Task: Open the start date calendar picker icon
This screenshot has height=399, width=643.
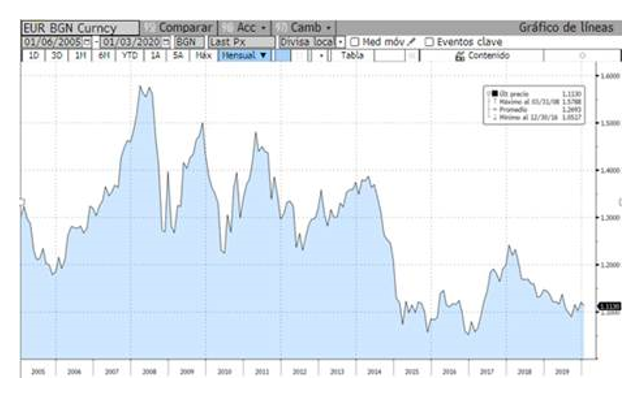Action: [87, 42]
